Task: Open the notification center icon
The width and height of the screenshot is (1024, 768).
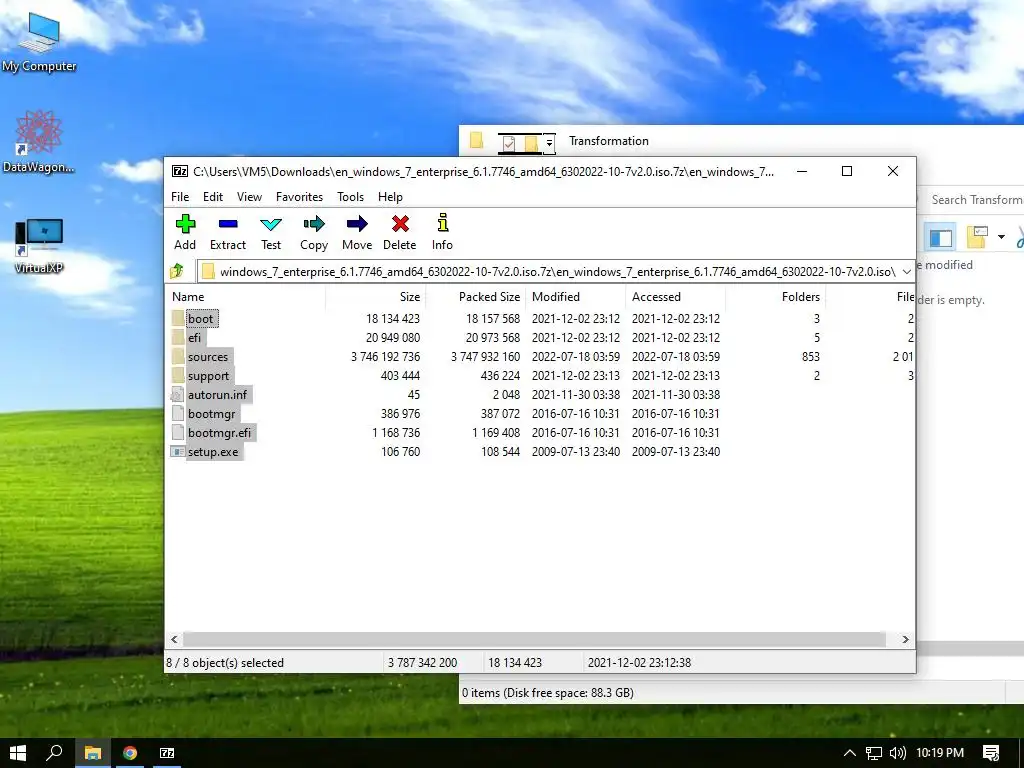Action: [991, 753]
